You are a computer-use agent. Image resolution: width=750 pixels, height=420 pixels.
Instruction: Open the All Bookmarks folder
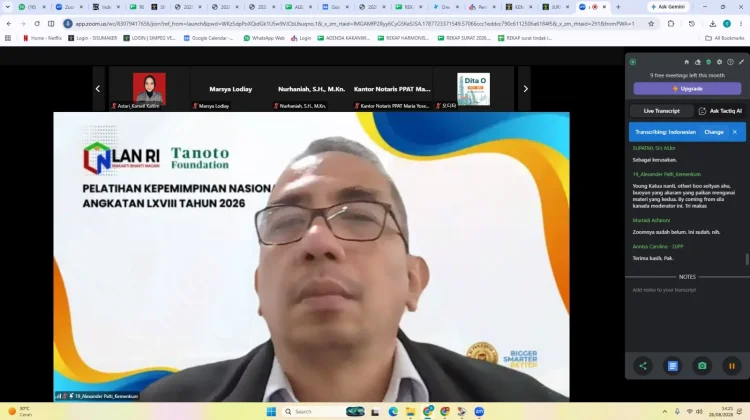click(x=724, y=38)
